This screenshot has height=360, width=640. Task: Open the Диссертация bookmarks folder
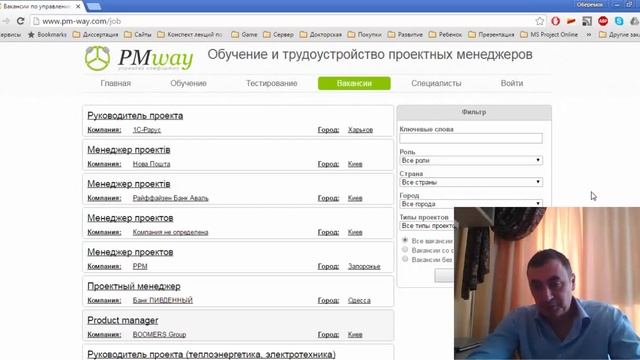click(x=96, y=35)
